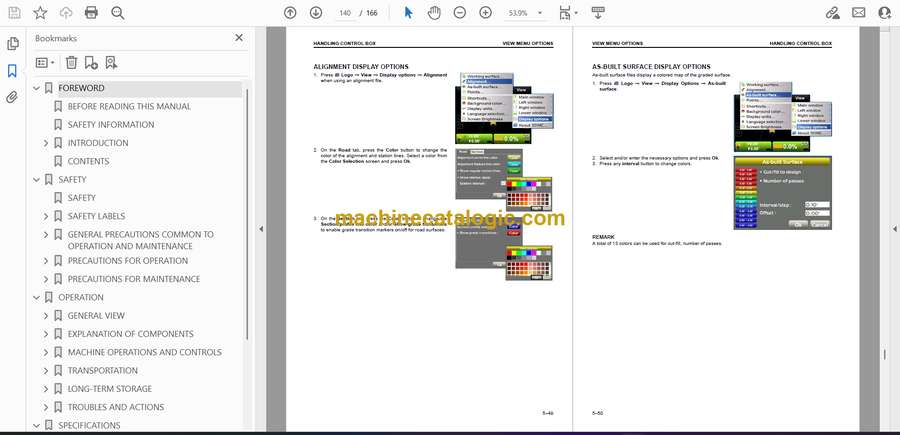Add a new bookmark icon

91,63
